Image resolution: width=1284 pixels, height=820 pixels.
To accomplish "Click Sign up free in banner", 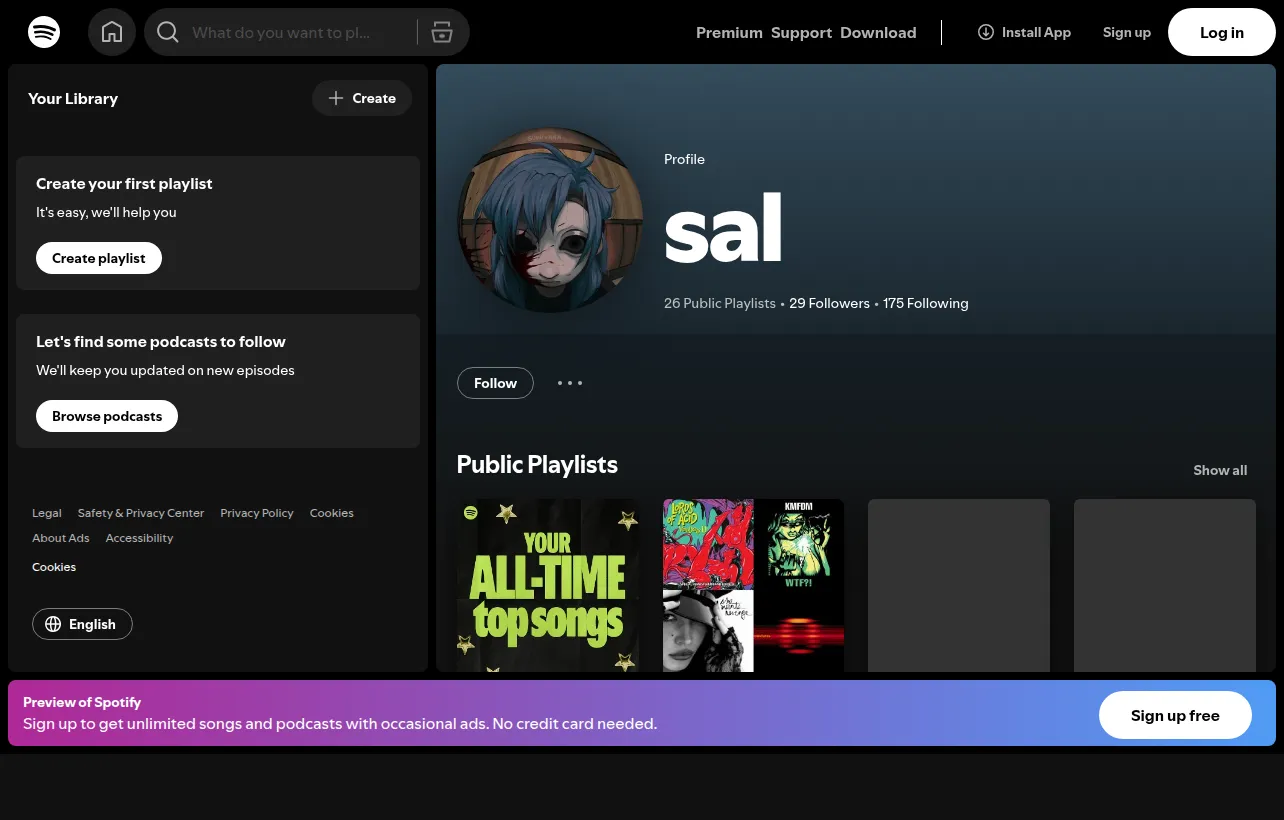I will pos(1175,715).
